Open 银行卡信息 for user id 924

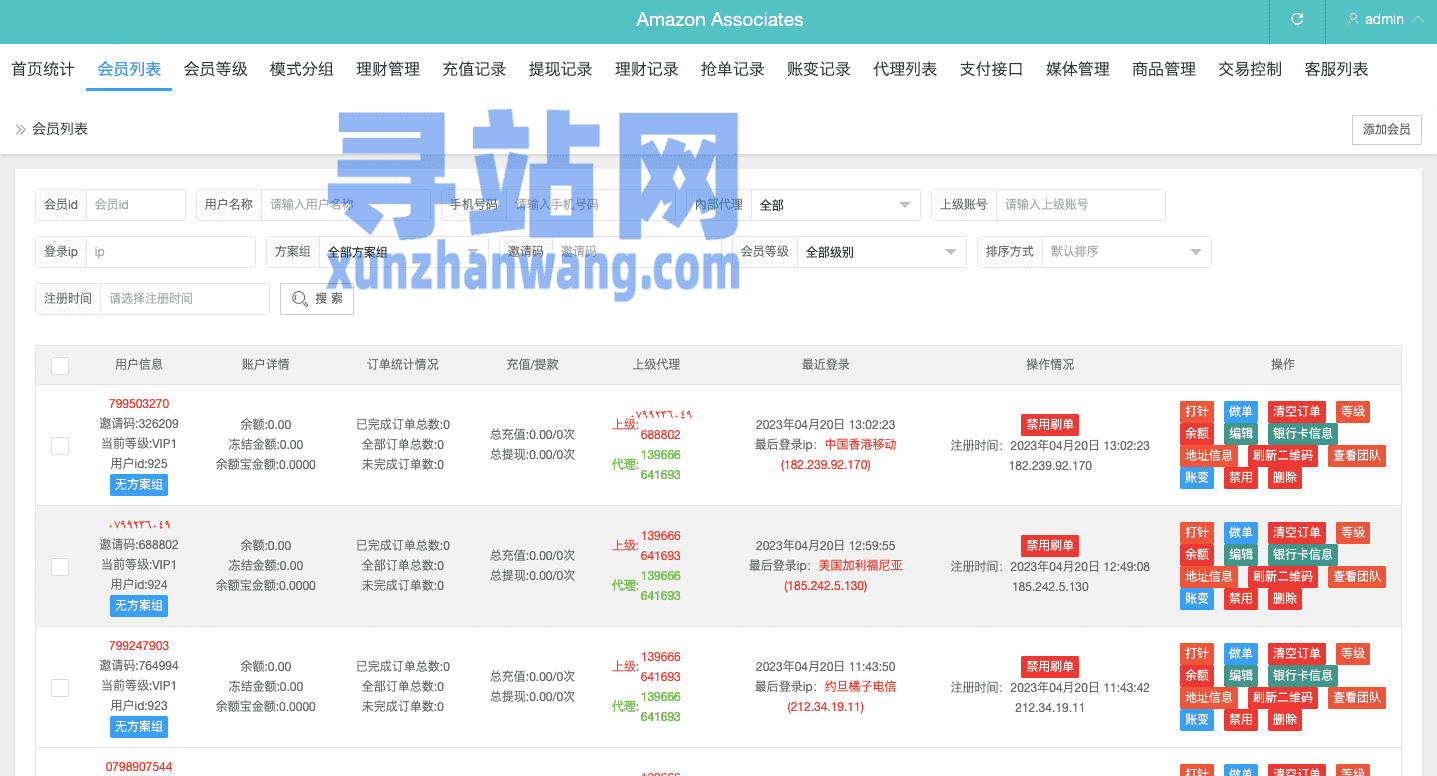[x=1303, y=555]
